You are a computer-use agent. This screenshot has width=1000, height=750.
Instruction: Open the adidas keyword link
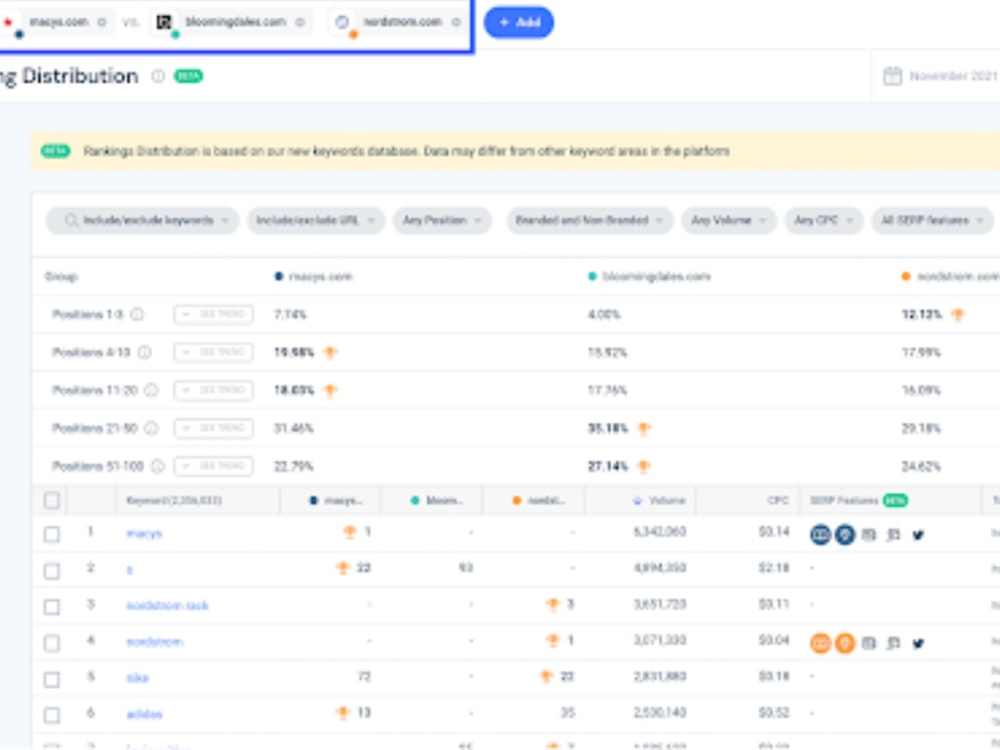point(144,714)
